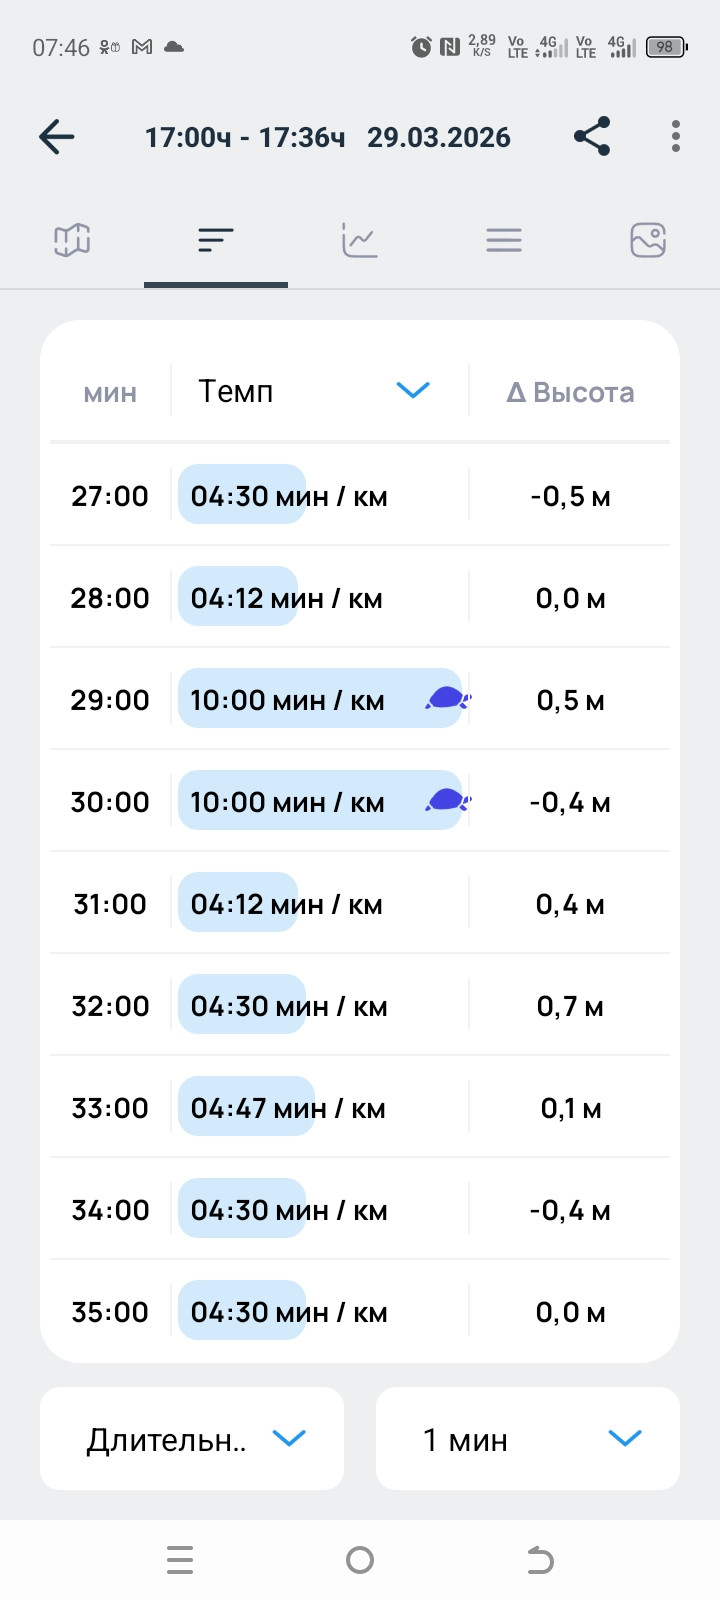The image size is (720, 1600).
Task: Select the 35:00 split row
Action: 360,1310
